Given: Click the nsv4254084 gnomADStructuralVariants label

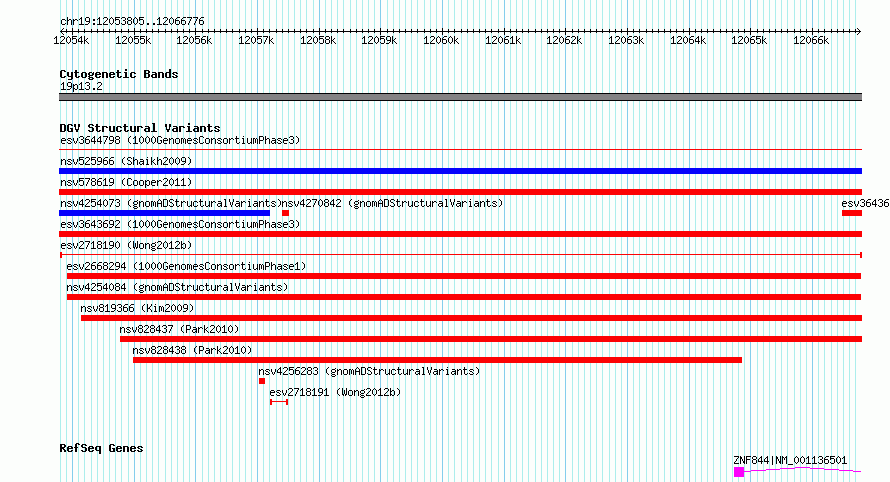Looking at the screenshot, I should tap(177, 287).
